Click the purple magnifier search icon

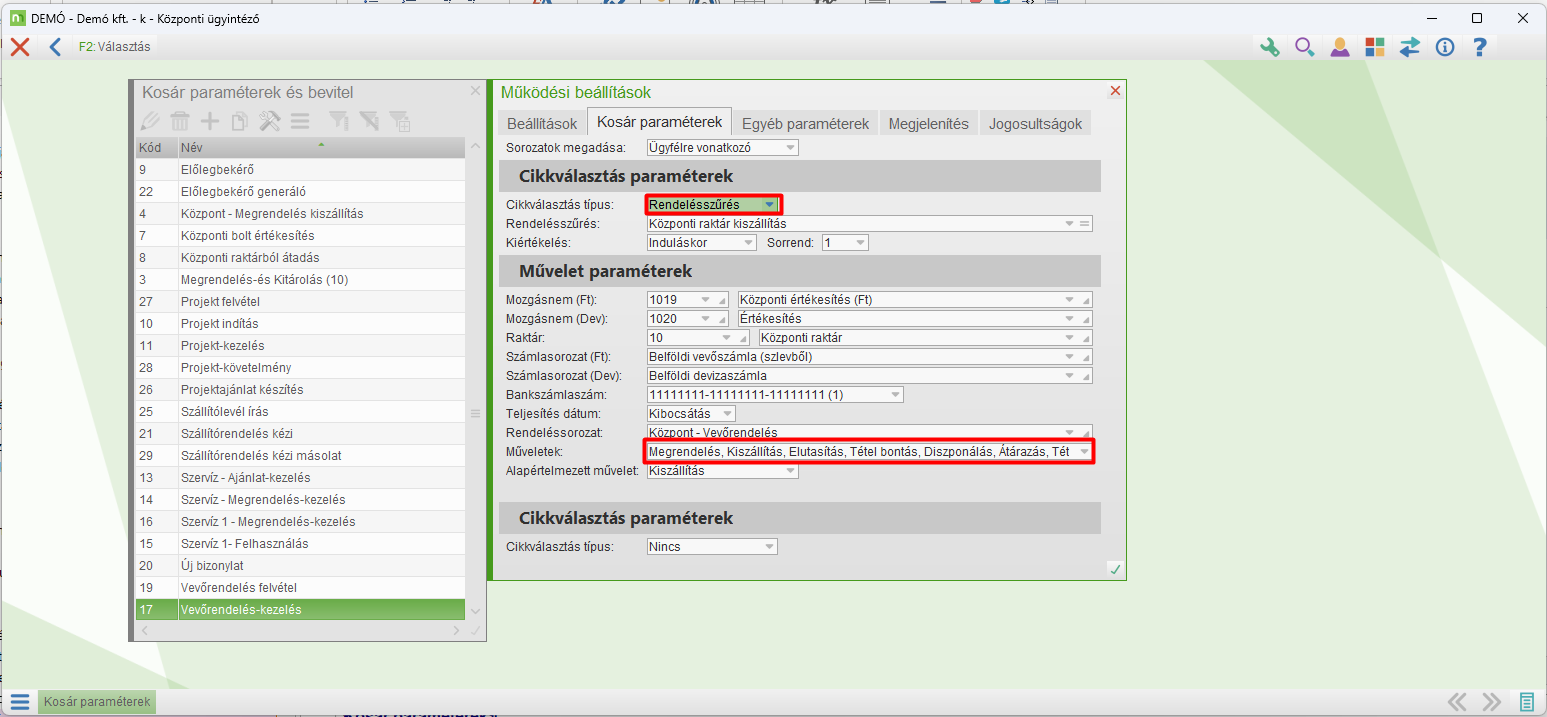1305,46
